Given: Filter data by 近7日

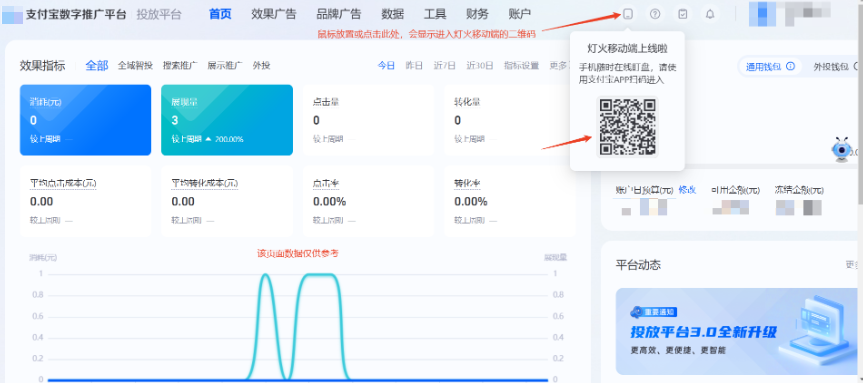Looking at the screenshot, I should point(445,65).
